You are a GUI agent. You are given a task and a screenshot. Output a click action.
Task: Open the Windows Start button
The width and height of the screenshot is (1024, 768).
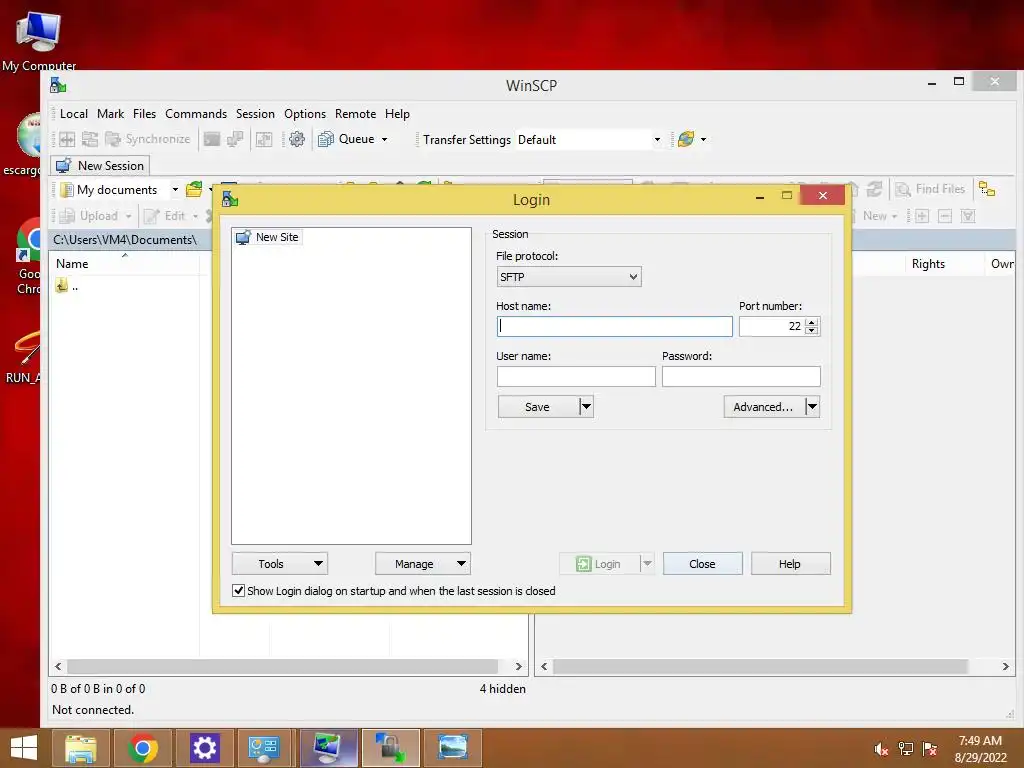coord(24,748)
